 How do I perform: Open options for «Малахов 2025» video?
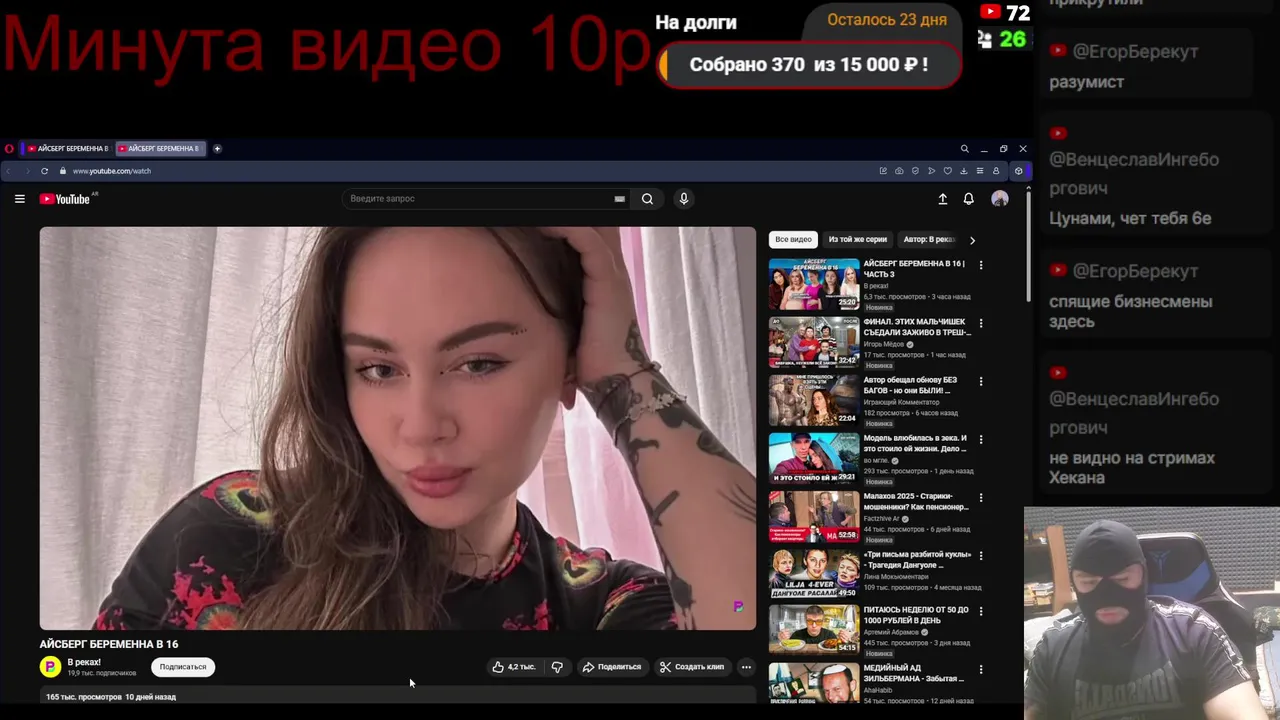tap(981, 497)
